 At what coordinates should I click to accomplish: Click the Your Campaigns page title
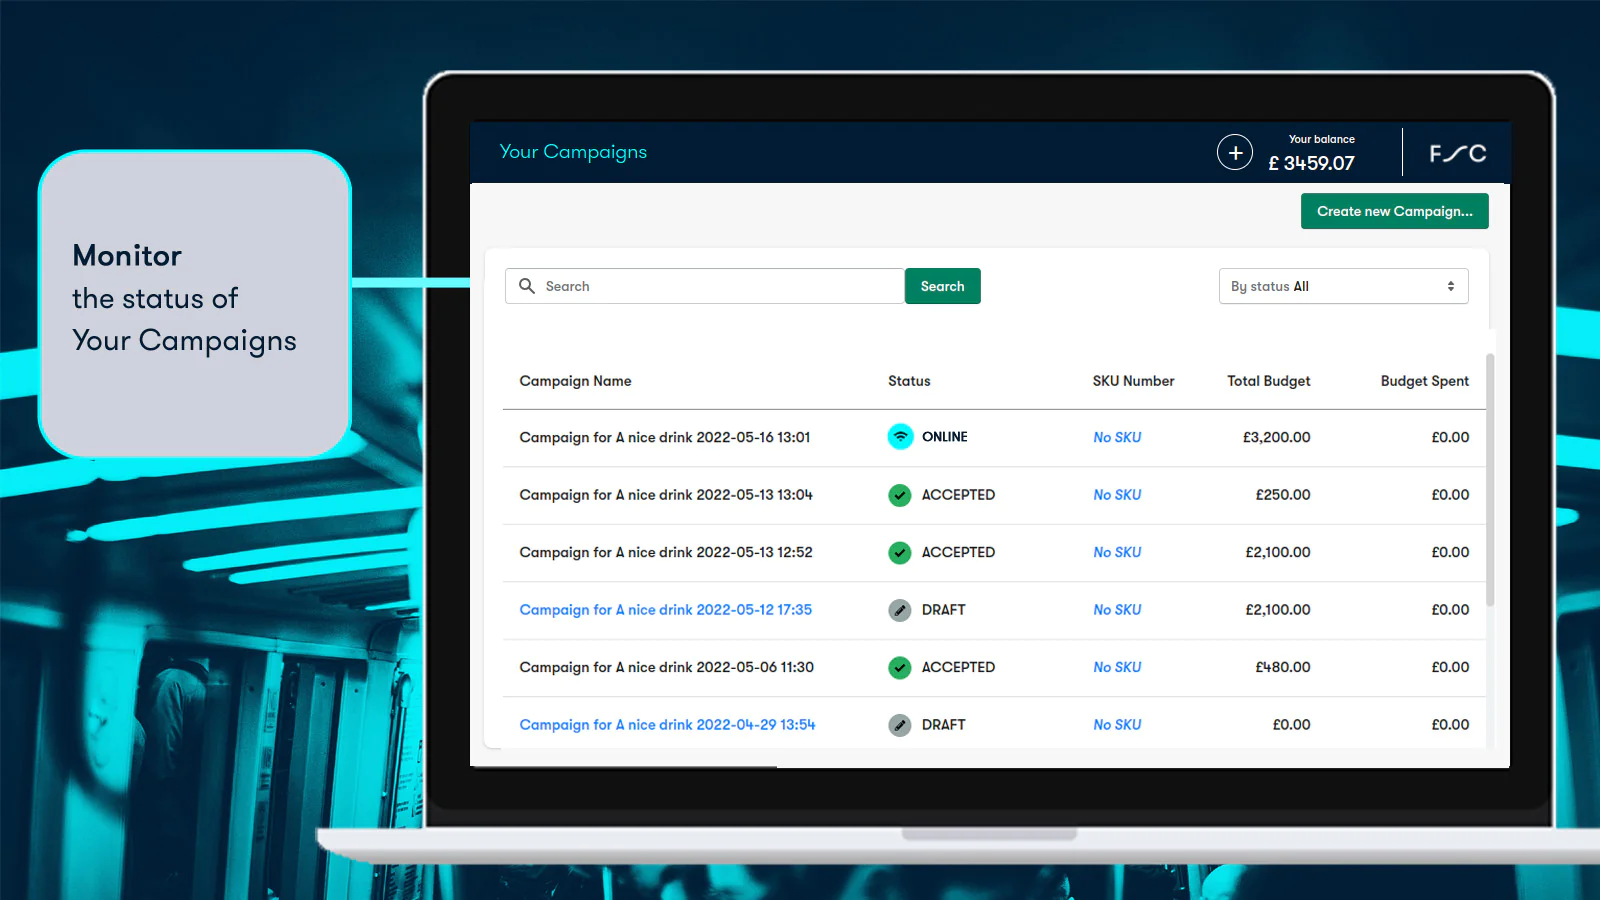573,152
